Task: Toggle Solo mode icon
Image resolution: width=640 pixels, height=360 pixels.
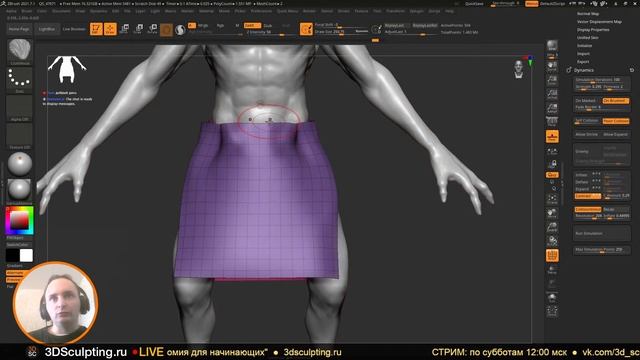Action: point(552,298)
